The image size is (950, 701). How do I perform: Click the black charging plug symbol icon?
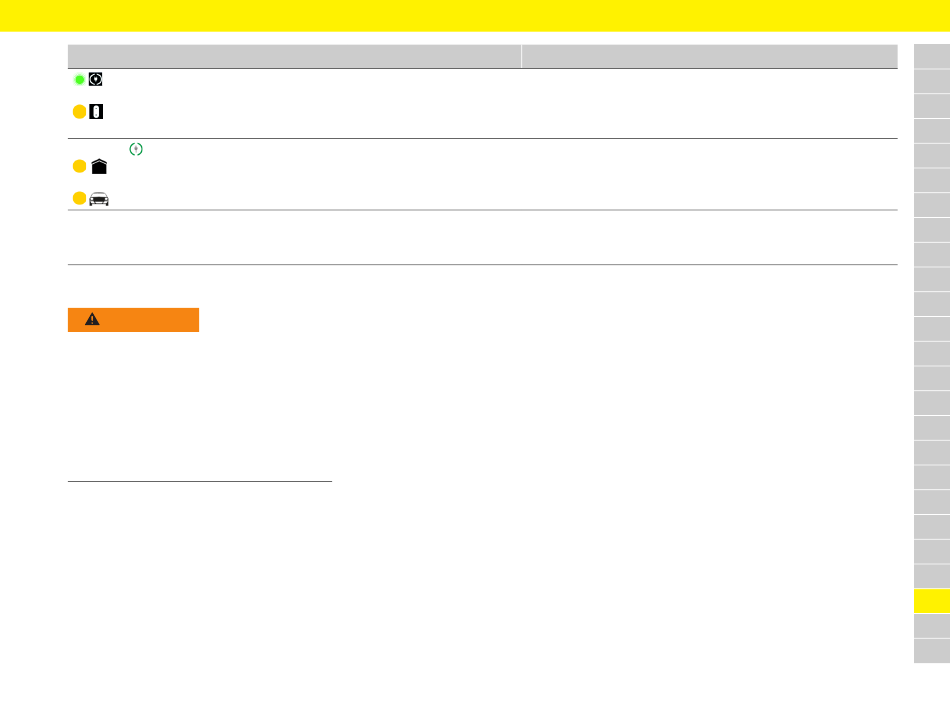[x=96, y=79]
